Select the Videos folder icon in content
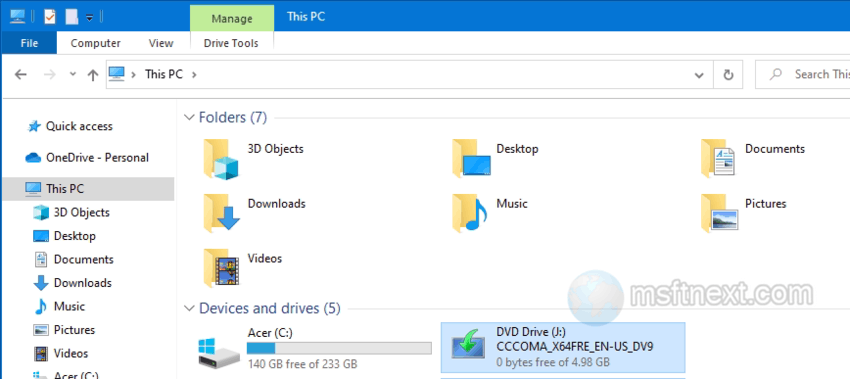This screenshot has height=379, width=850. pyautogui.click(x=221, y=268)
